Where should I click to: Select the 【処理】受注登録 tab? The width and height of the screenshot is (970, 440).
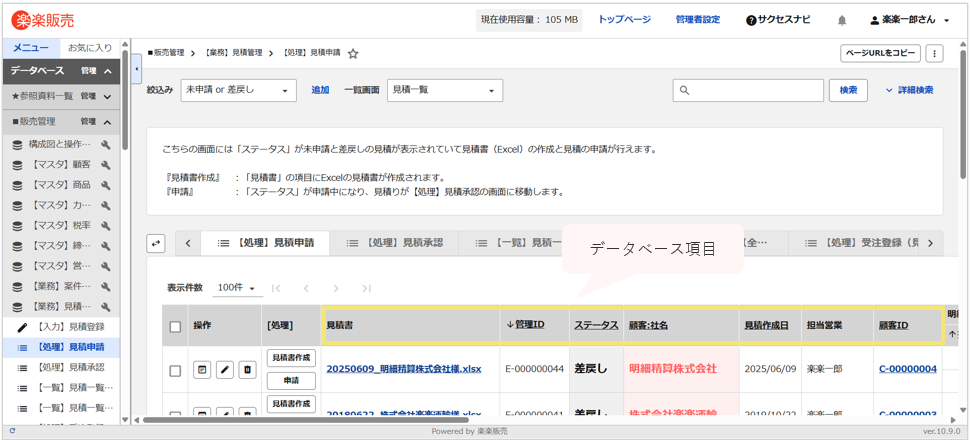(x=854, y=244)
